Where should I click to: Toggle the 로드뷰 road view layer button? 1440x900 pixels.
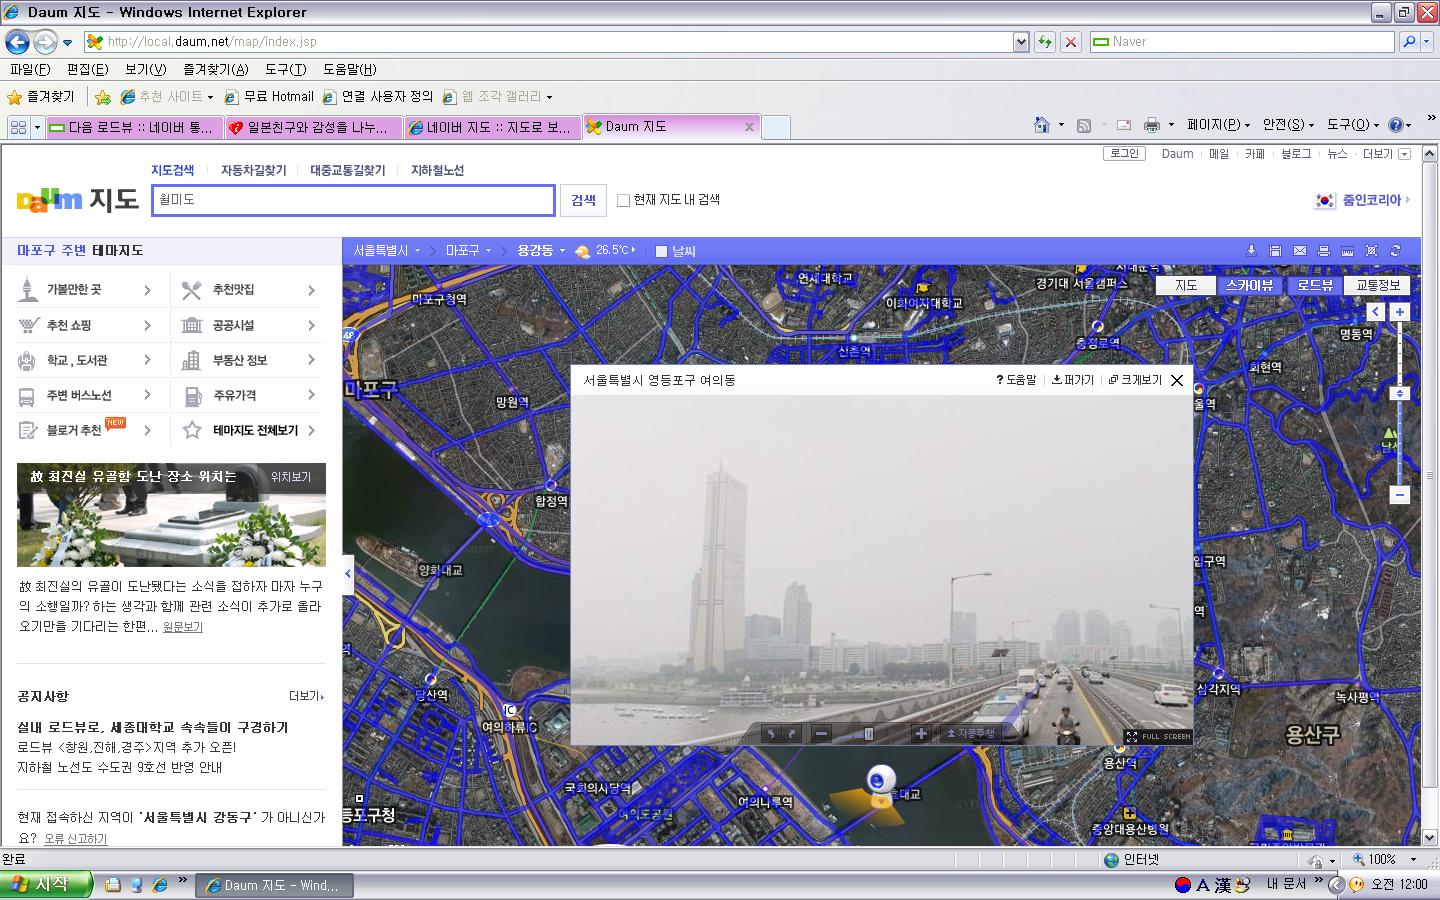point(1314,285)
